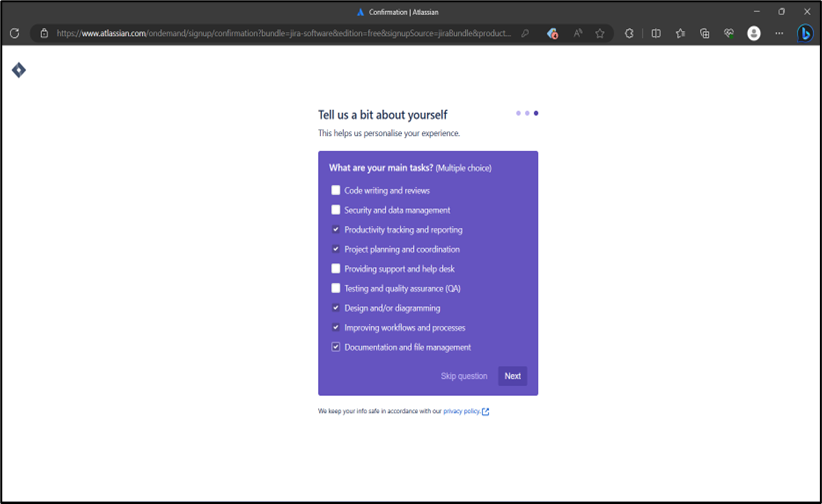This screenshot has width=822, height=504.
Task: Open the Settings and more ellipsis menu
Action: [x=779, y=34]
